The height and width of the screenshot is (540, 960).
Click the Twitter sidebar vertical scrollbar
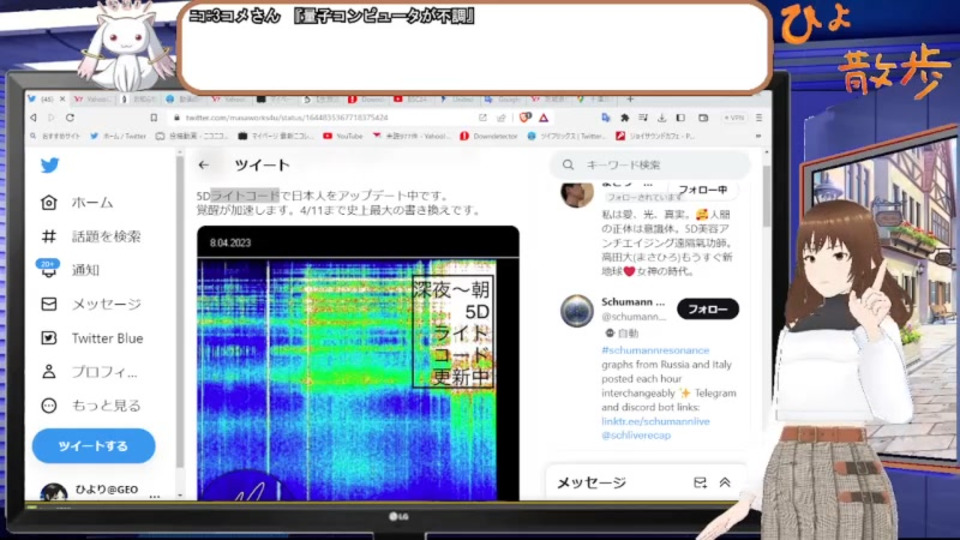(180, 312)
